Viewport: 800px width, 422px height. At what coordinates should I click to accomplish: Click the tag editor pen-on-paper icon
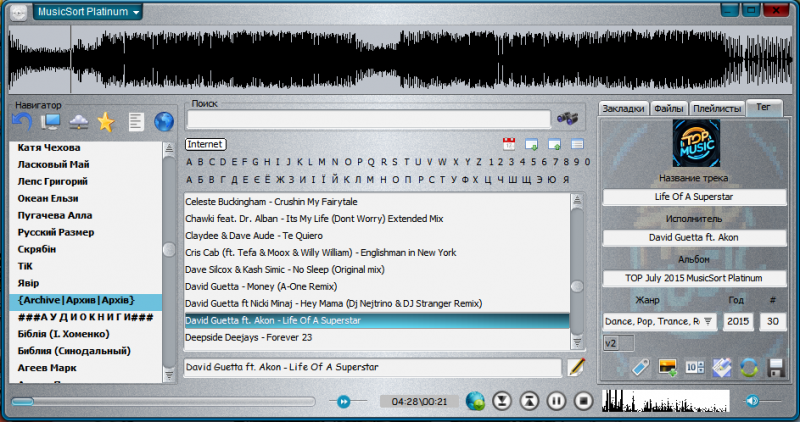tap(721, 367)
